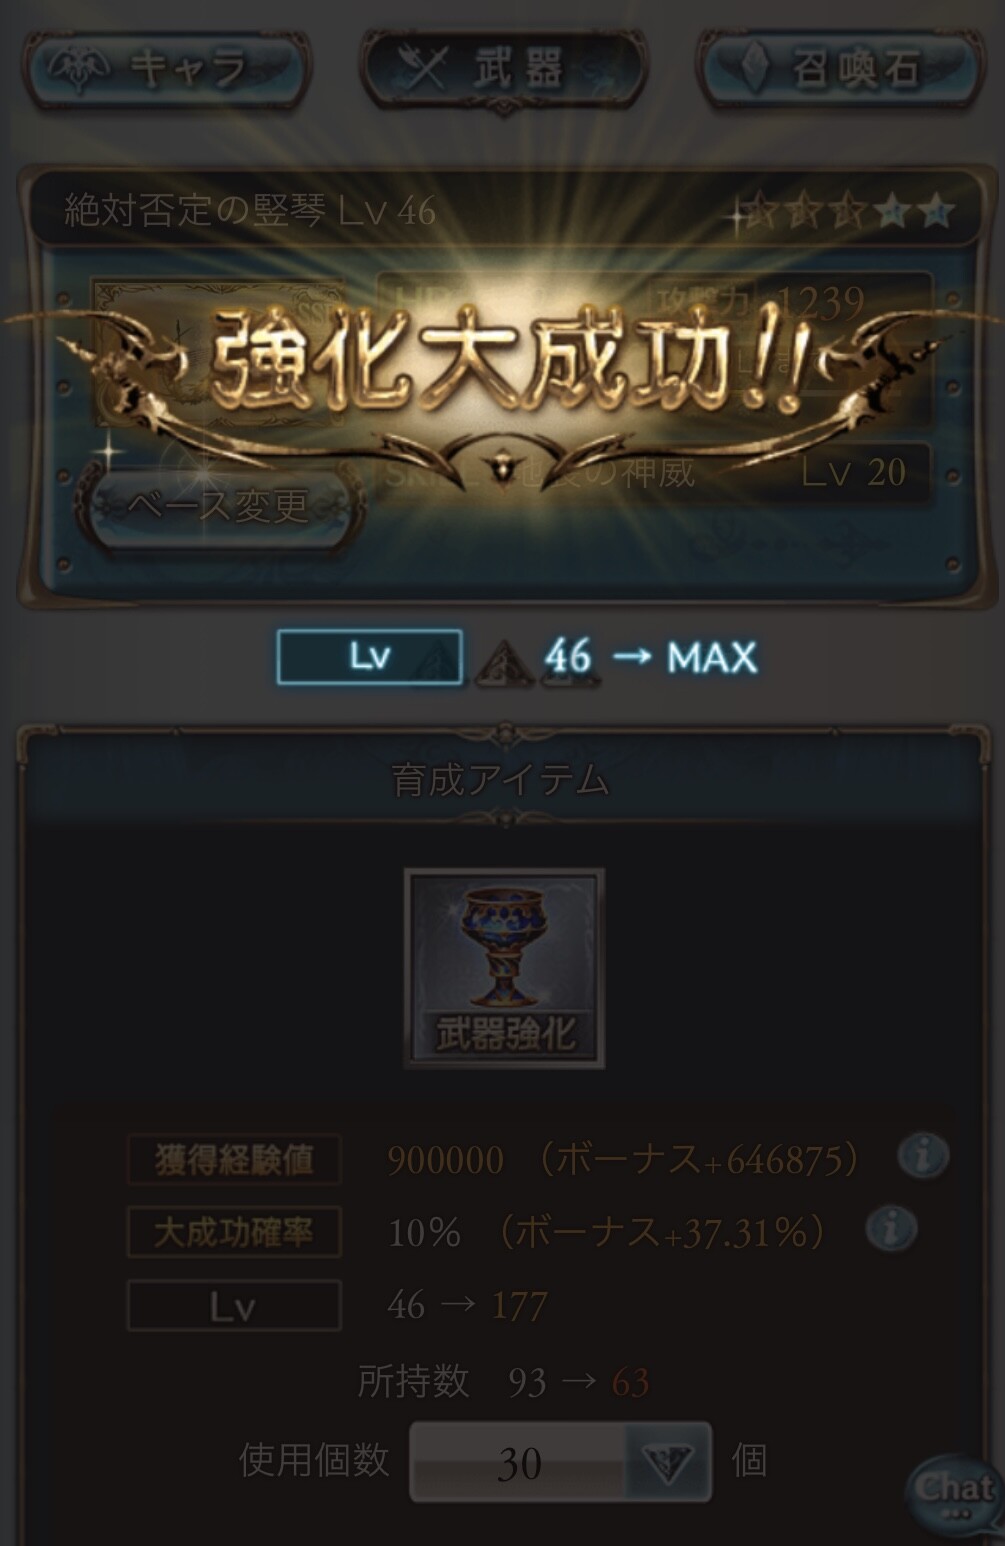Tap the ベース変更 button
Image resolution: width=1005 pixels, height=1546 pixels.
pos(218,506)
